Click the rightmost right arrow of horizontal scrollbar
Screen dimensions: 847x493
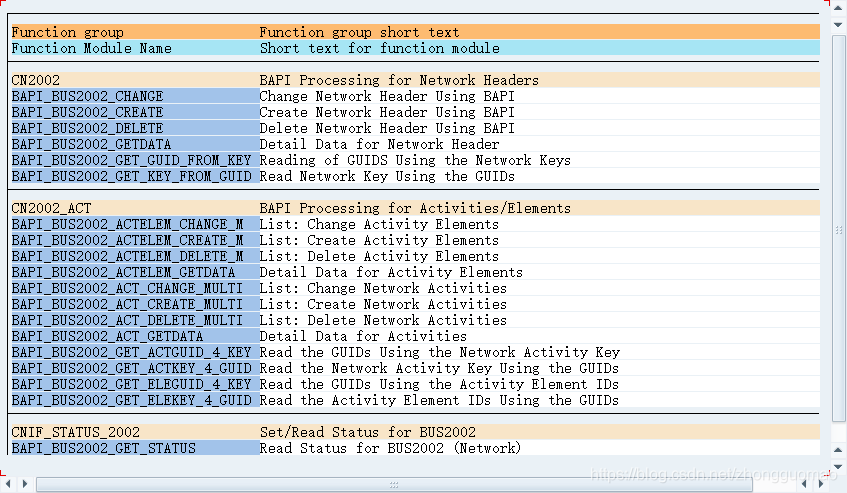pos(822,484)
